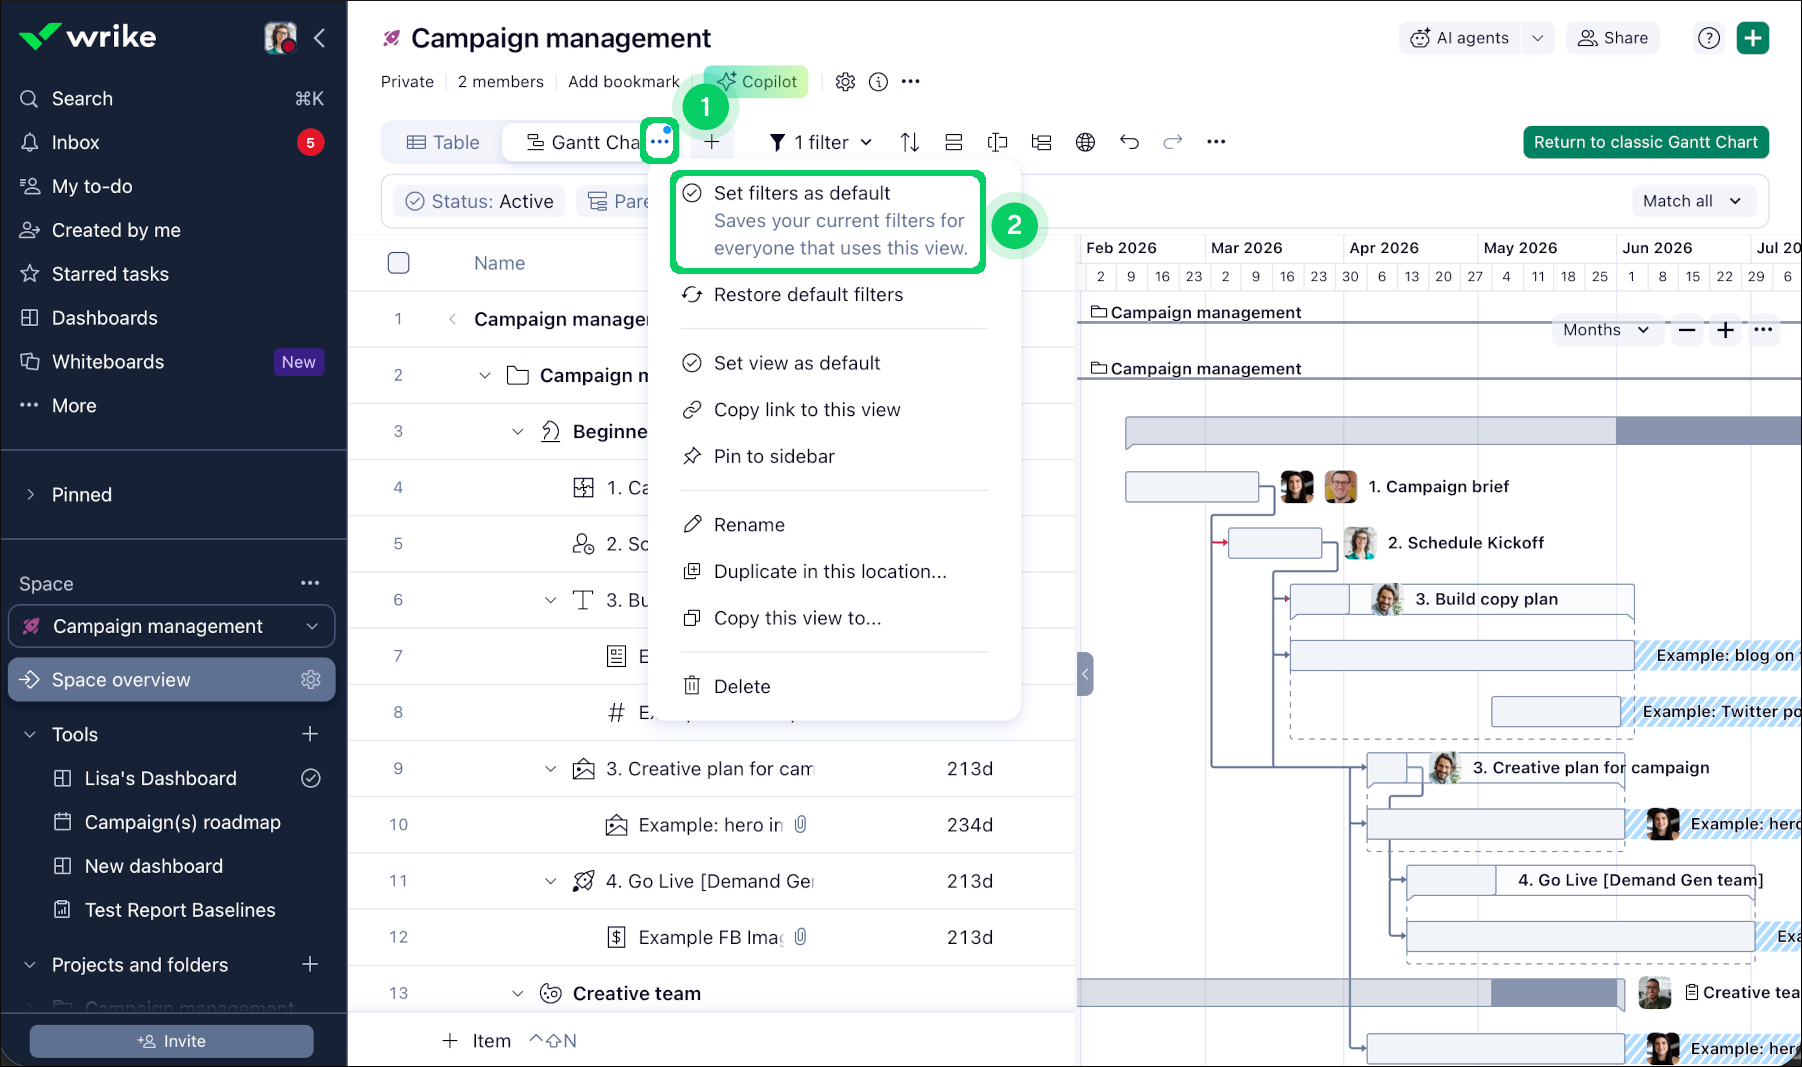The width and height of the screenshot is (1802, 1067).
Task: Choose Copy this view to
Action: click(x=834, y=618)
